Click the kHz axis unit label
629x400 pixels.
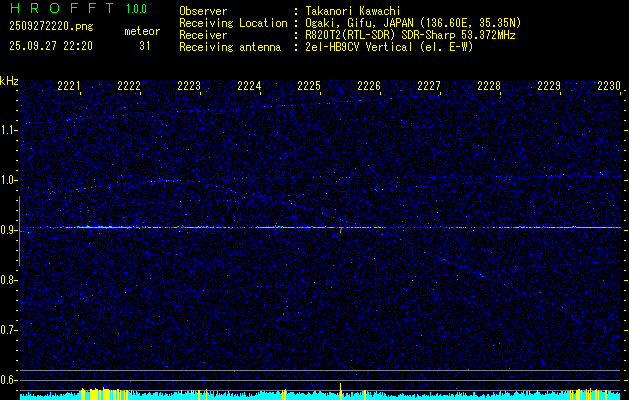pos(9,81)
